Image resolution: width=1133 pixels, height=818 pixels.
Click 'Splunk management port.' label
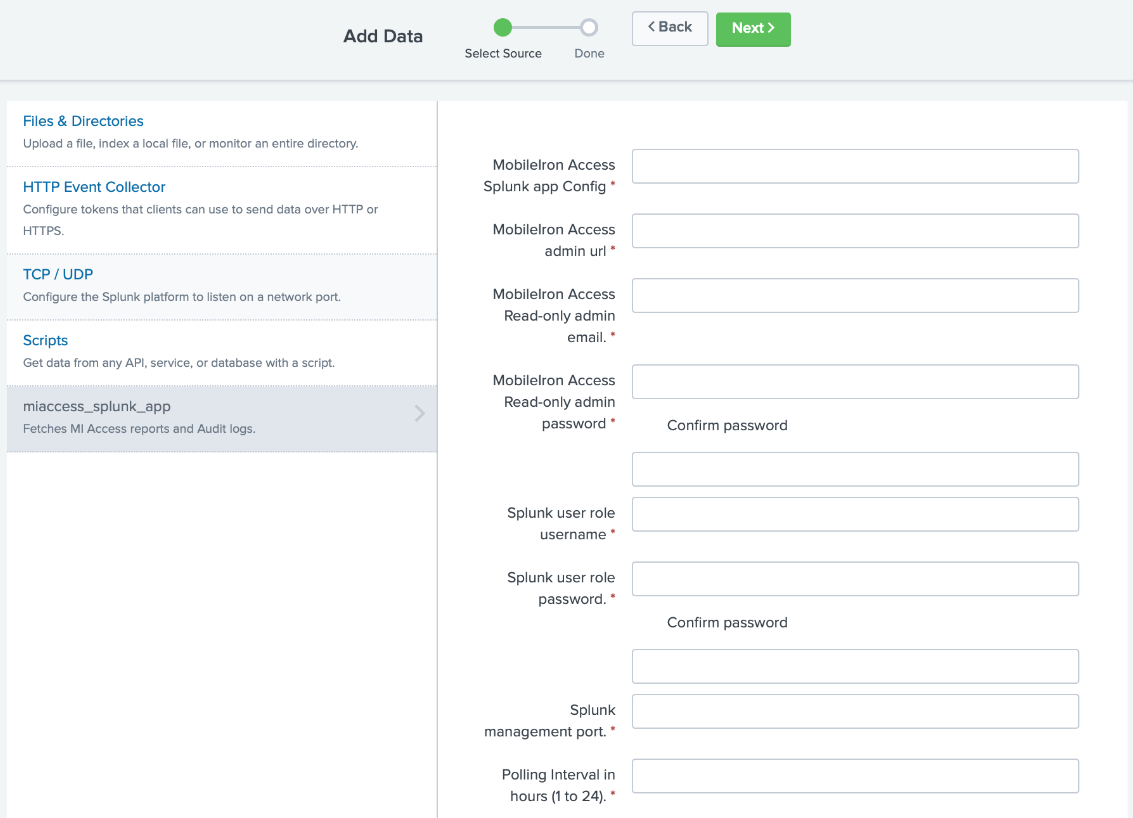pos(550,720)
